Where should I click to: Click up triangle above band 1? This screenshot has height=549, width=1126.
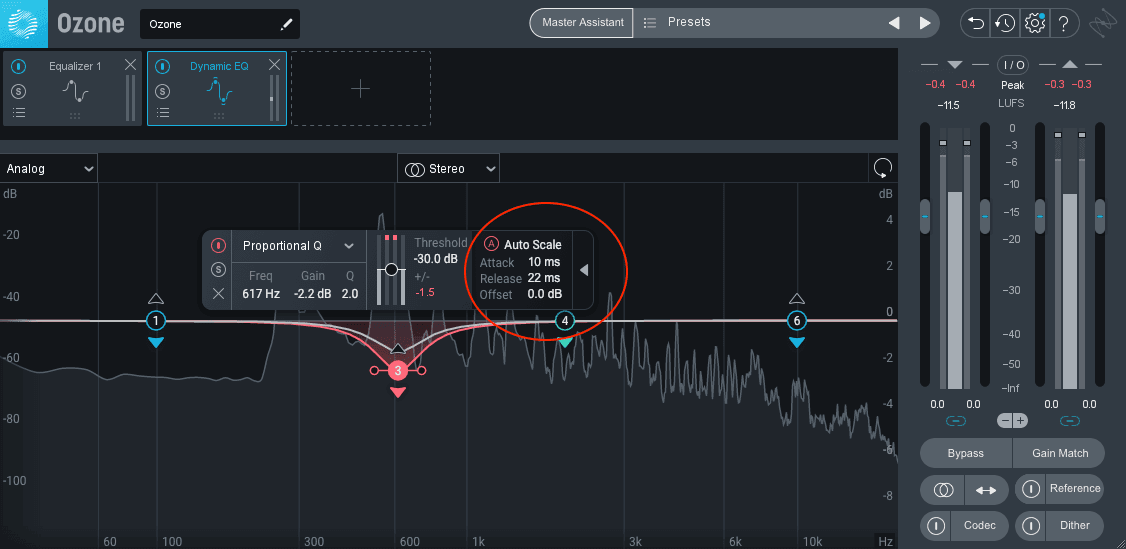pyautogui.click(x=156, y=299)
